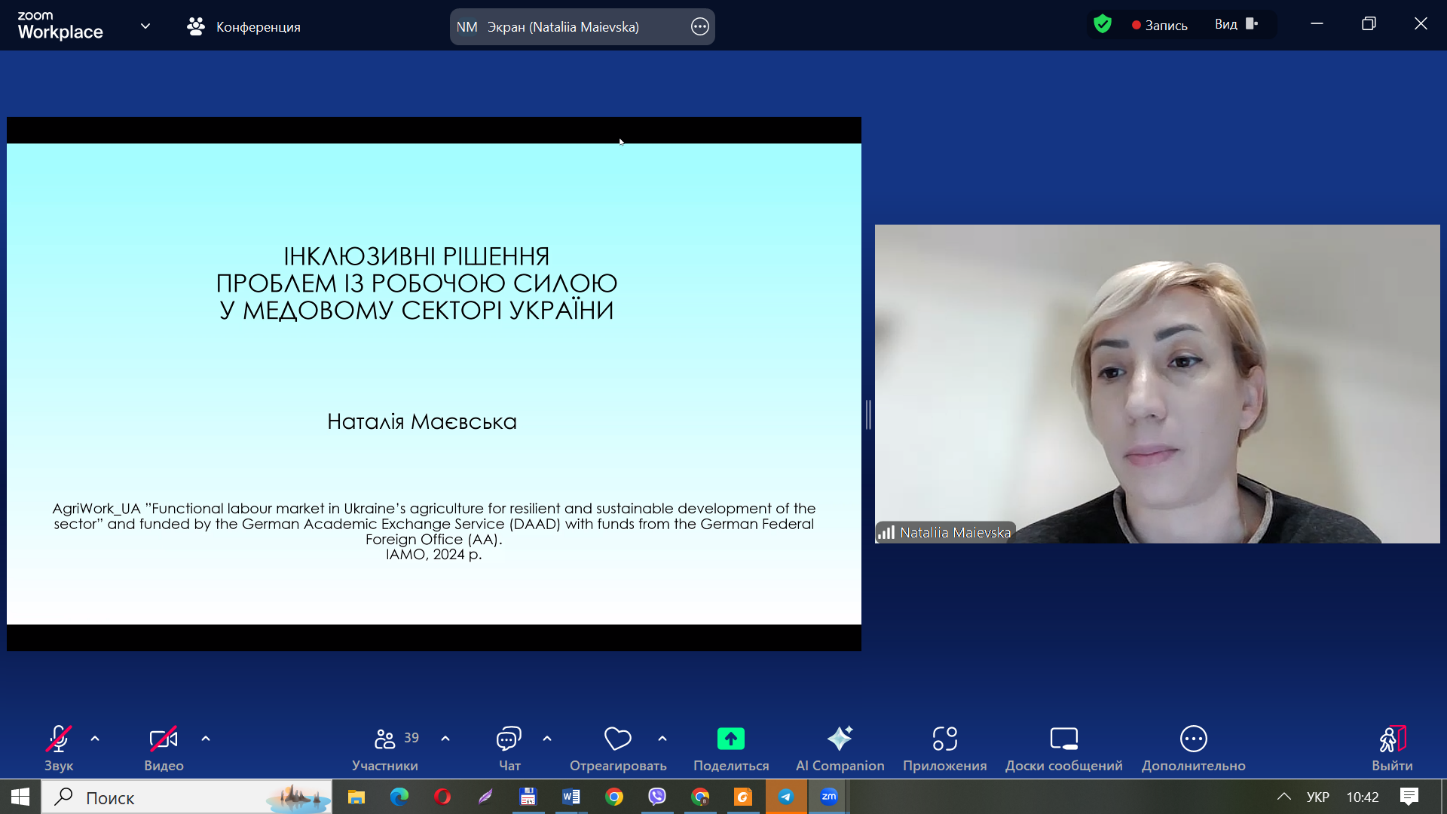This screenshot has width=1447, height=814.
Task: Open the Windows notification center
Action: click(1409, 797)
